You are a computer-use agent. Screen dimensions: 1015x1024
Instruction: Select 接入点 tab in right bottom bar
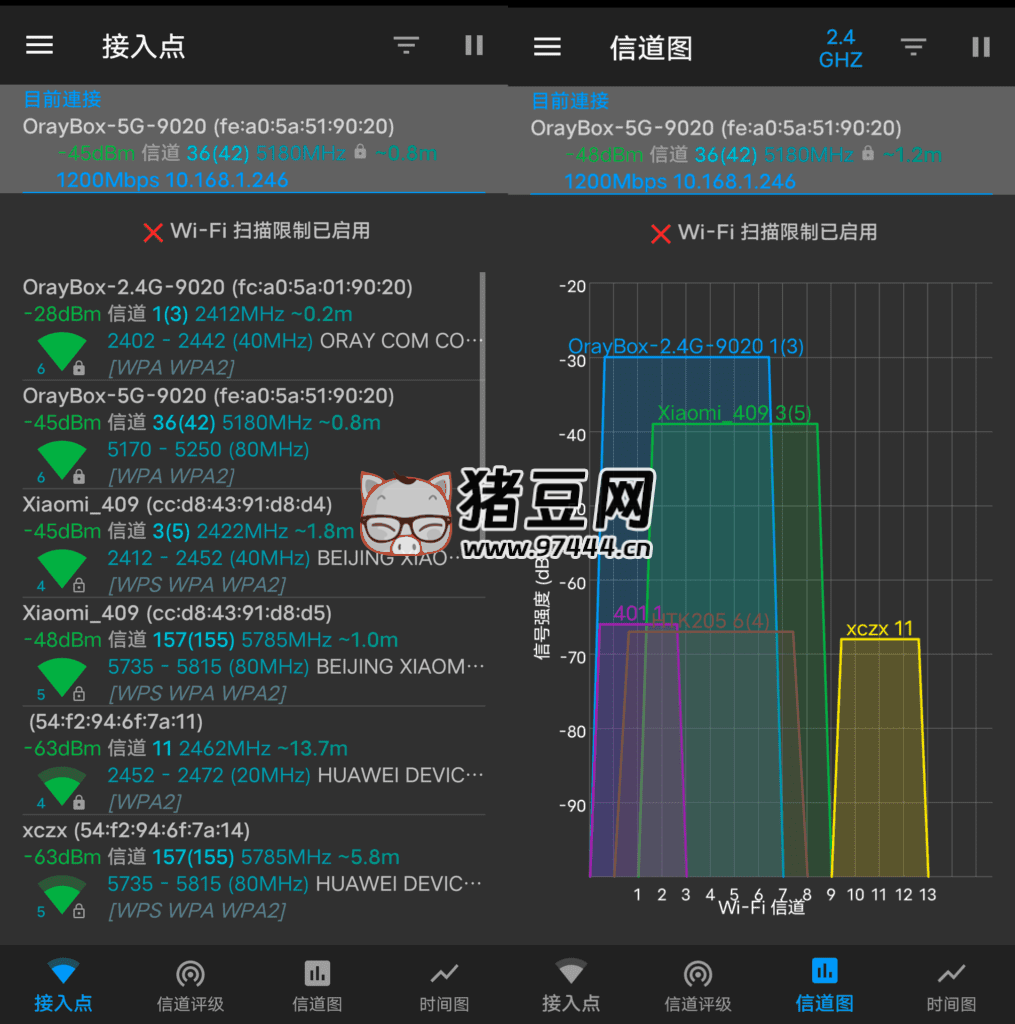(571, 985)
